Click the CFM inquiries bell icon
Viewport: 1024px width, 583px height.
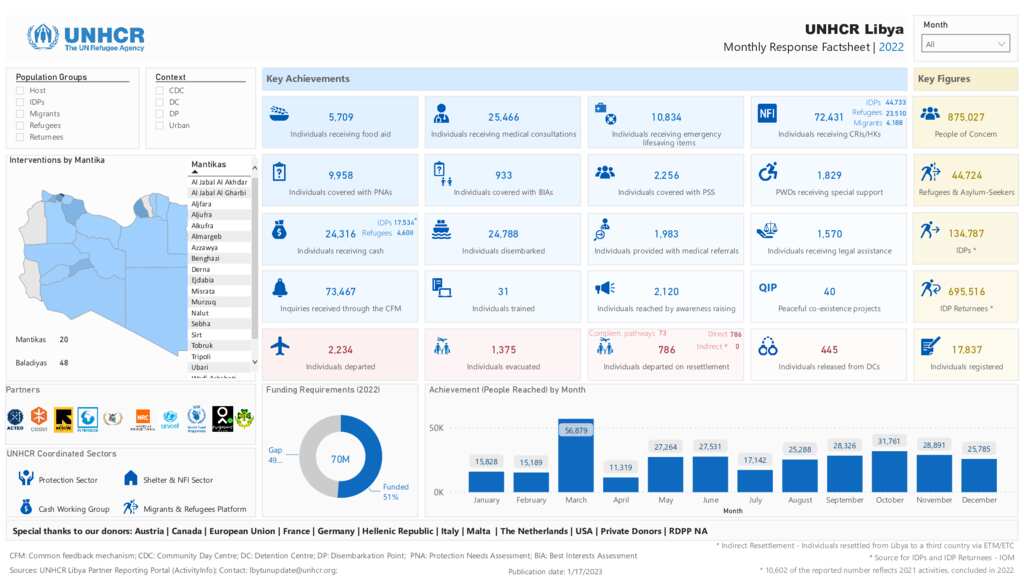point(280,288)
